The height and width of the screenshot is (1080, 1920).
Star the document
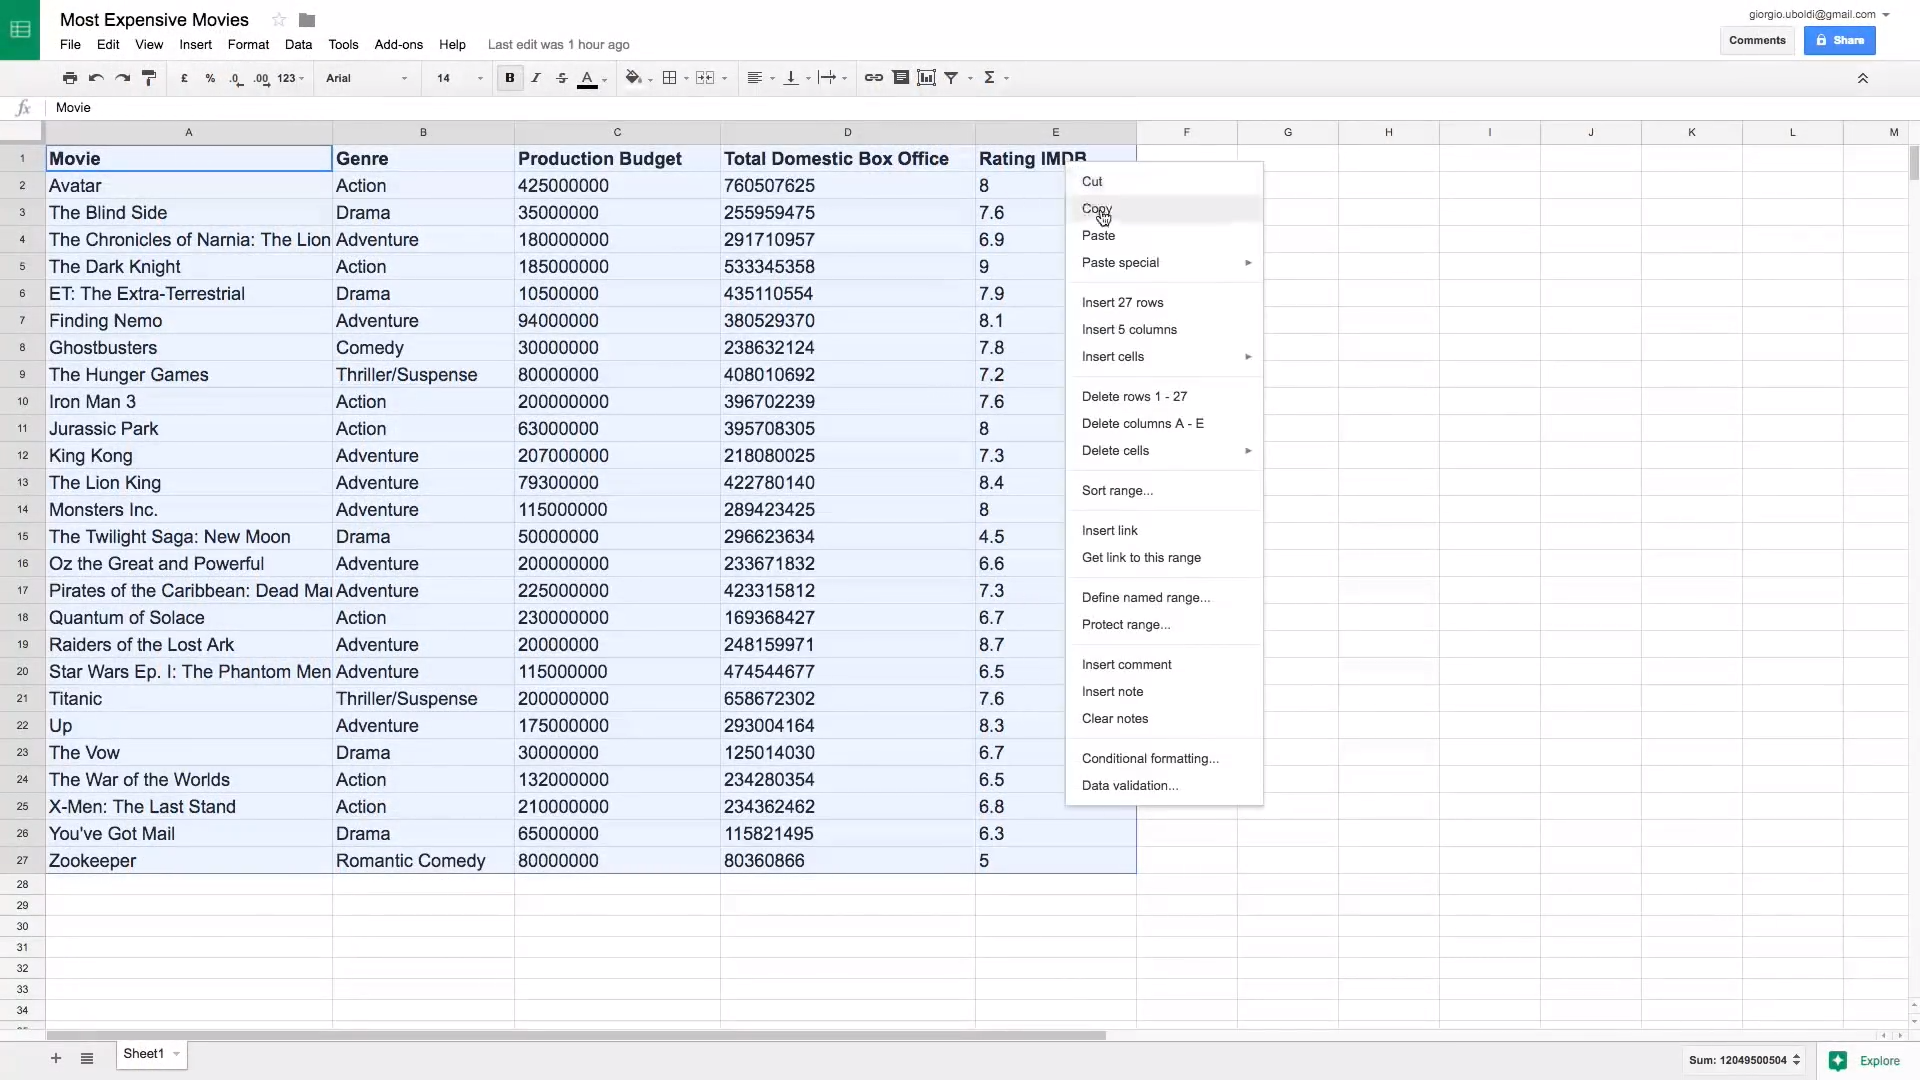279,20
